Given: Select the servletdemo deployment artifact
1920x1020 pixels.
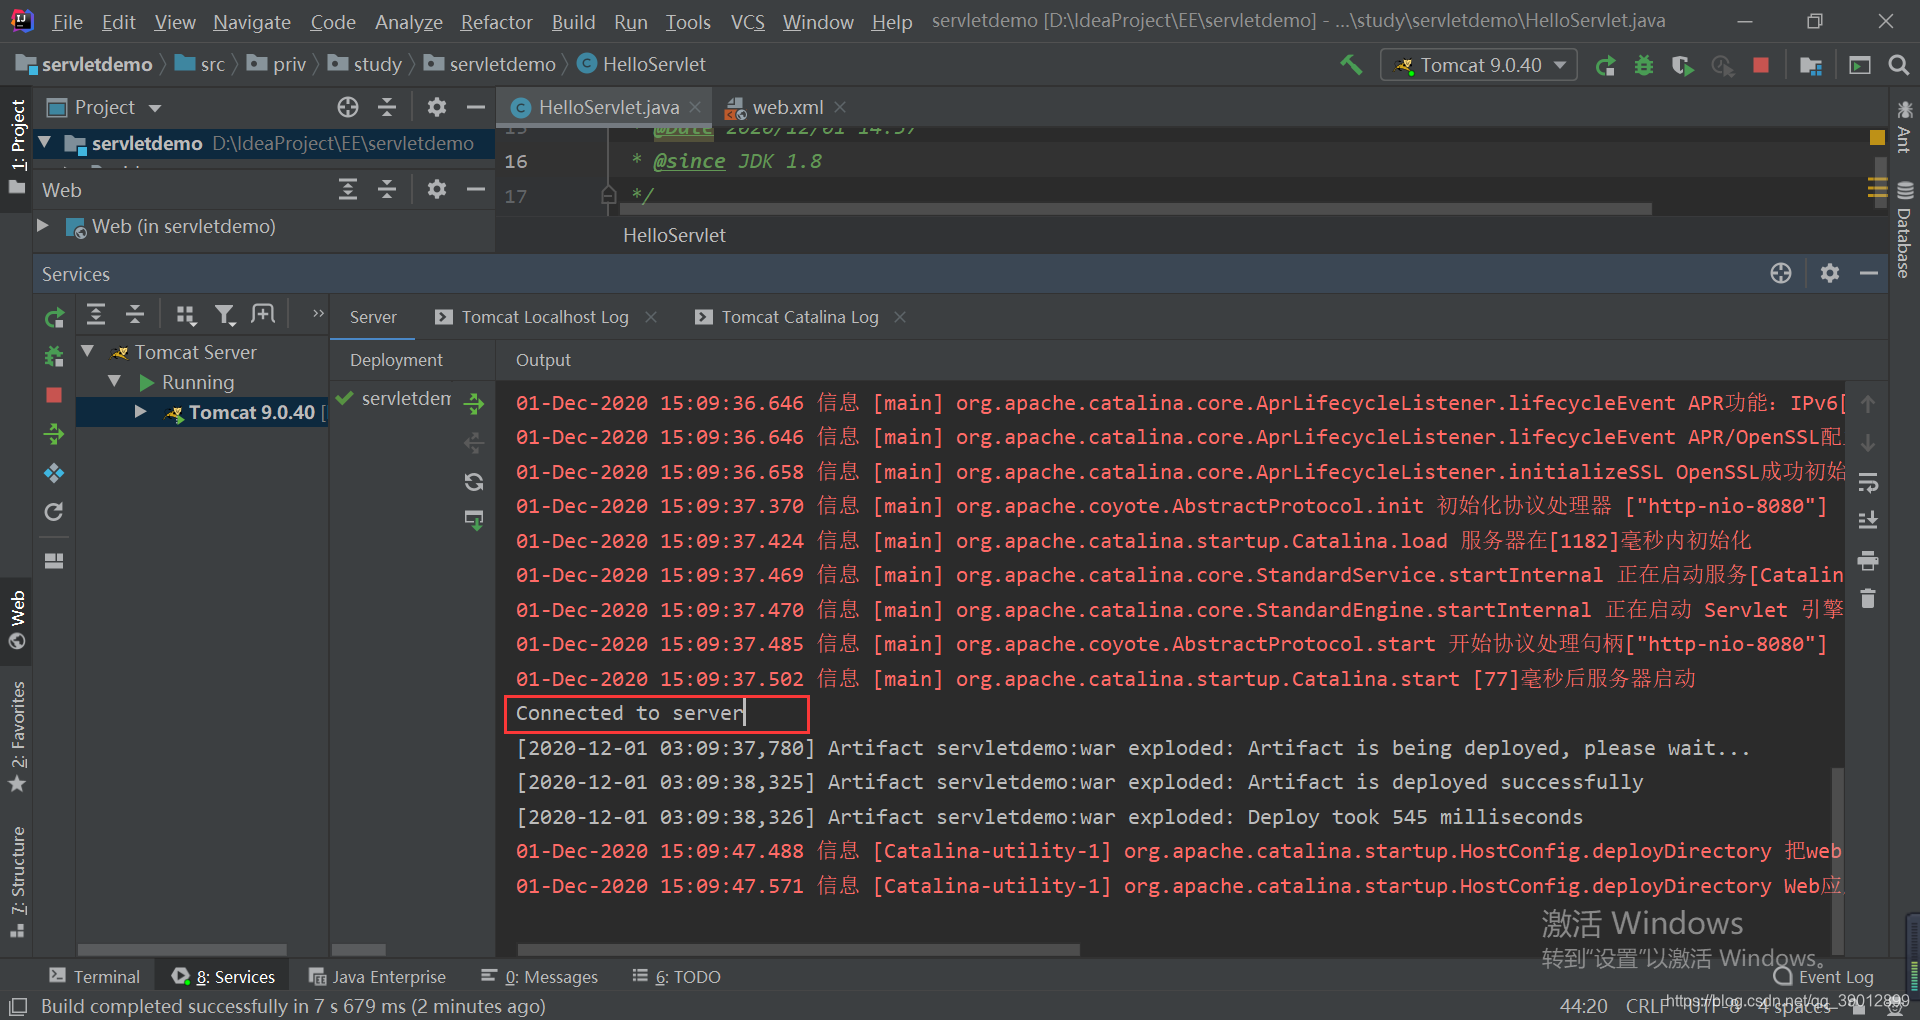Looking at the screenshot, I should [x=396, y=398].
